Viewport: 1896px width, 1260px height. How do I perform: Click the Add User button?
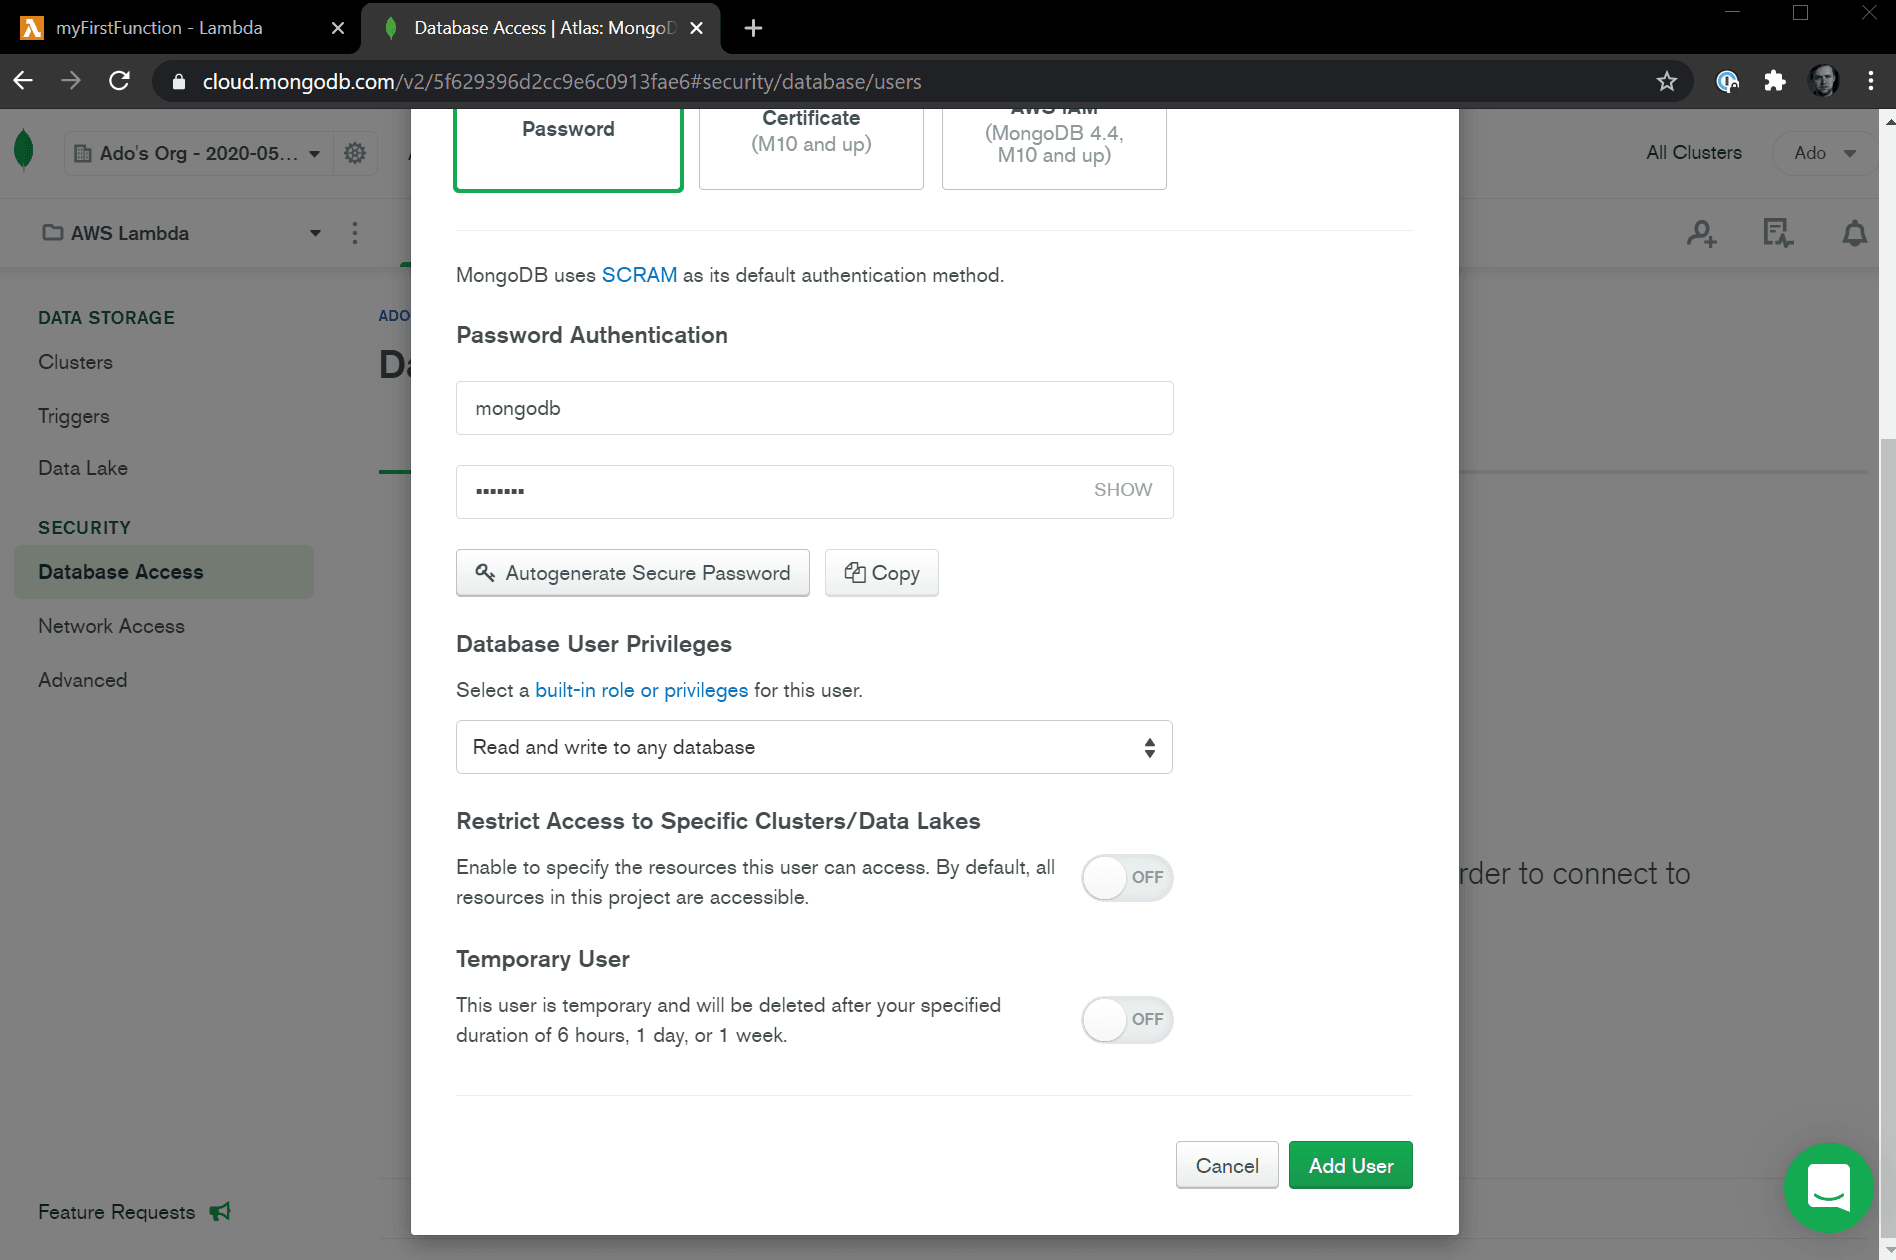pyautogui.click(x=1350, y=1166)
